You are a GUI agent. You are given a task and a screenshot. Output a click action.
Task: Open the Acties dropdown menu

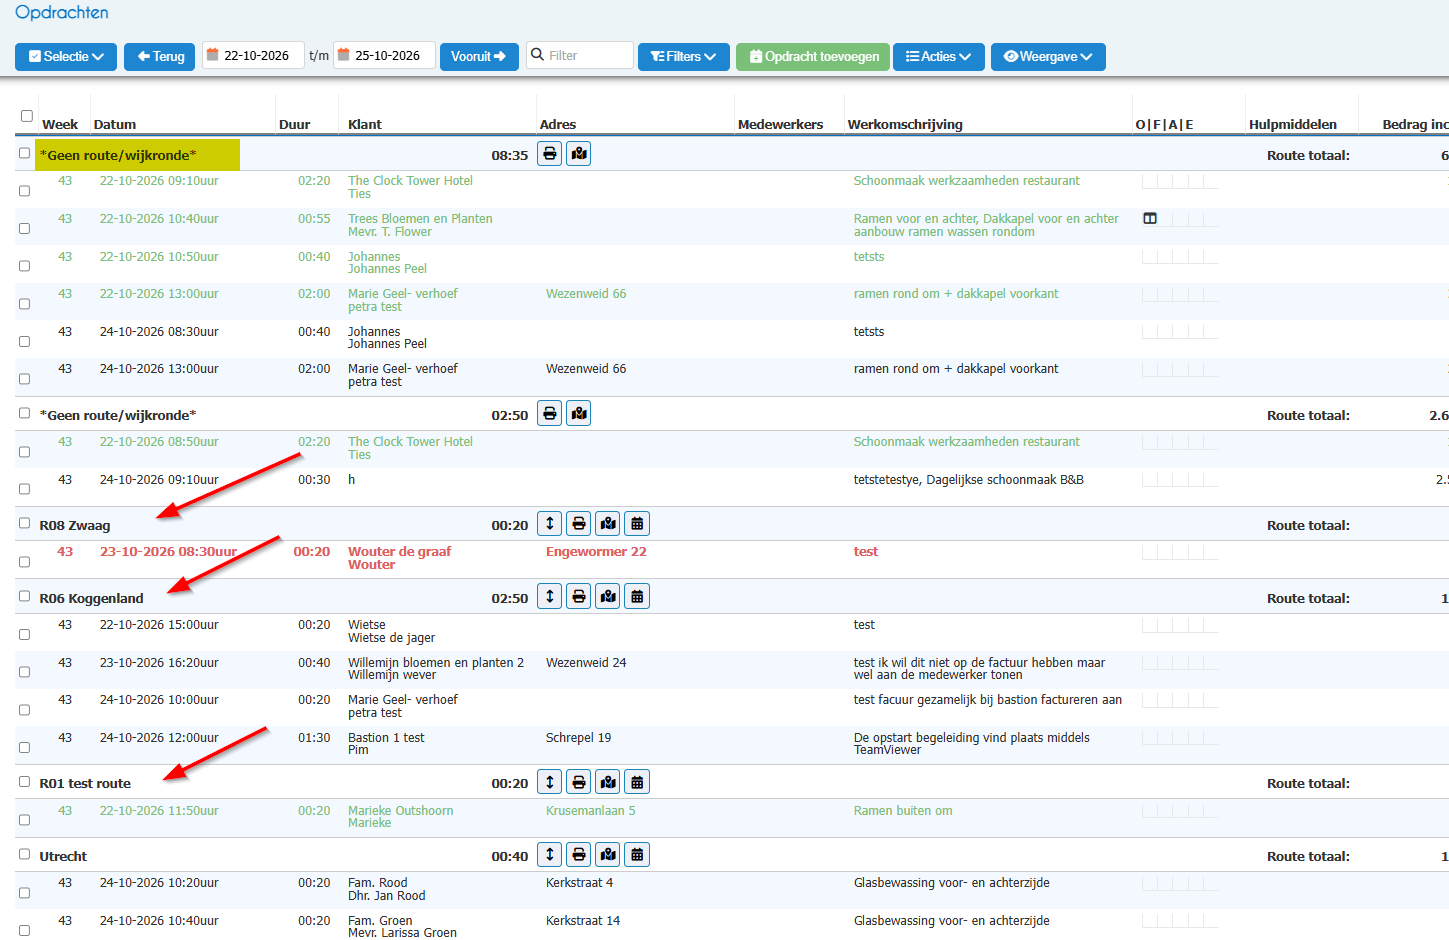(939, 57)
